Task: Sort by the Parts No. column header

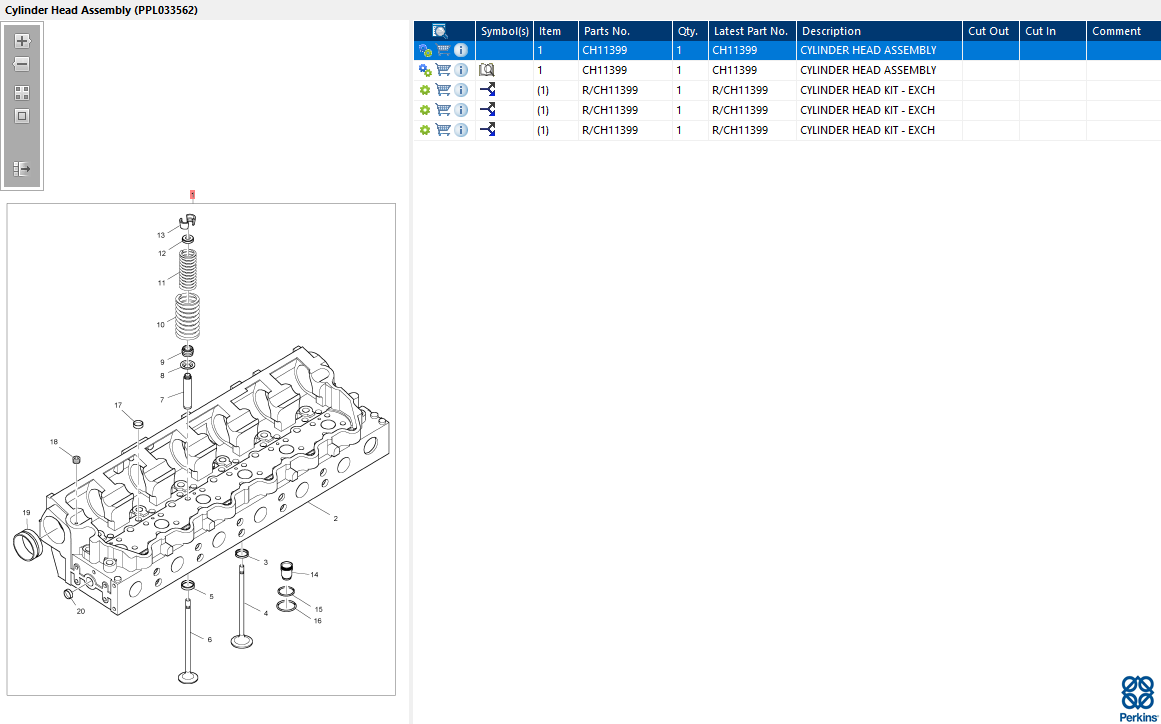Action: [625, 31]
